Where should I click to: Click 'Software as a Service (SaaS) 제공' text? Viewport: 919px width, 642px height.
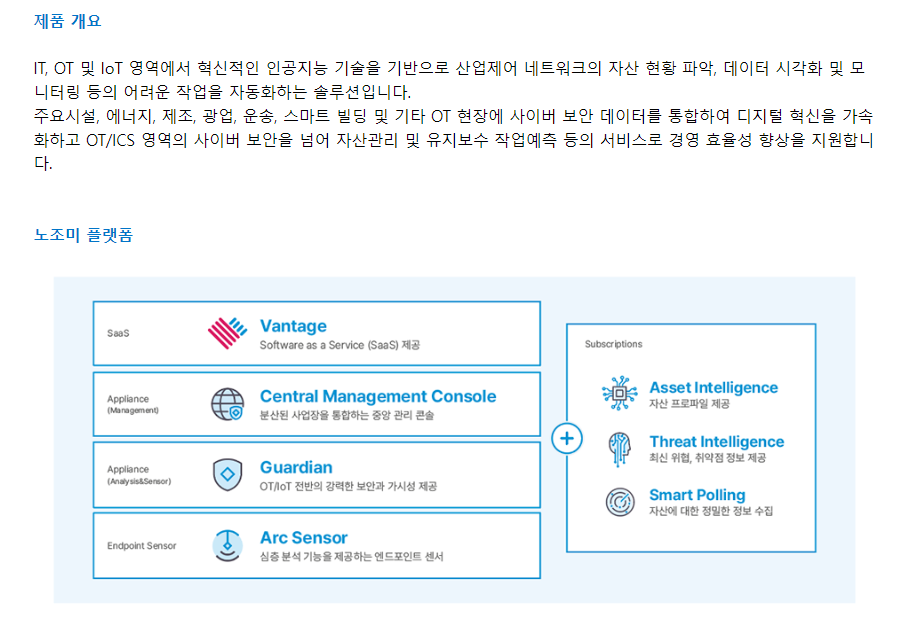coord(339,345)
